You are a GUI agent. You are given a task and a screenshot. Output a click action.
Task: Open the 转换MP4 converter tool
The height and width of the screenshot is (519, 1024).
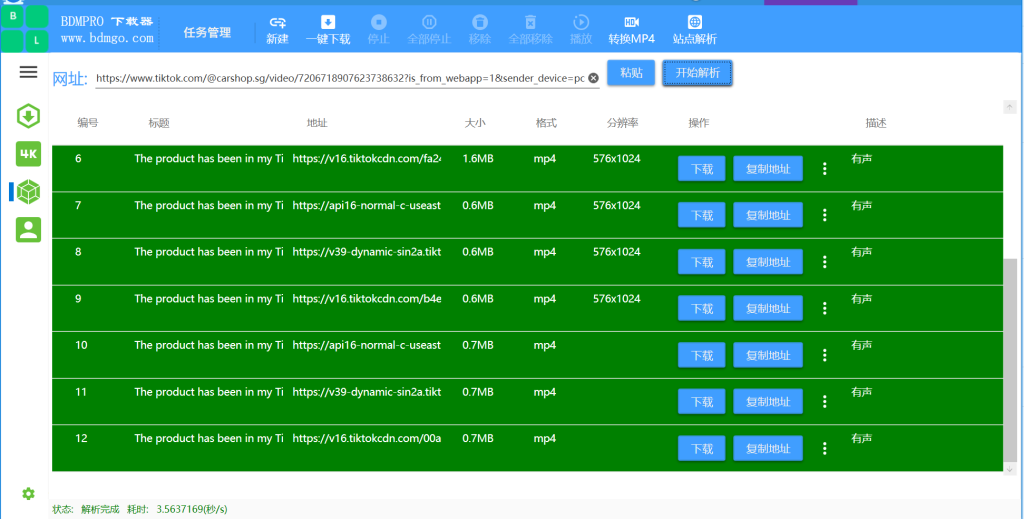pyautogui.click(x=632, y=31)
